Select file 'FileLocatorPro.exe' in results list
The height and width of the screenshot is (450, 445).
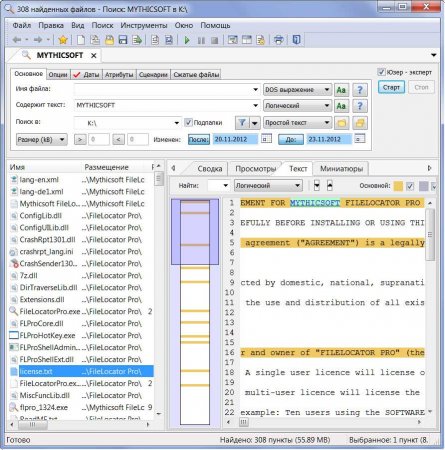click(81, 312)
